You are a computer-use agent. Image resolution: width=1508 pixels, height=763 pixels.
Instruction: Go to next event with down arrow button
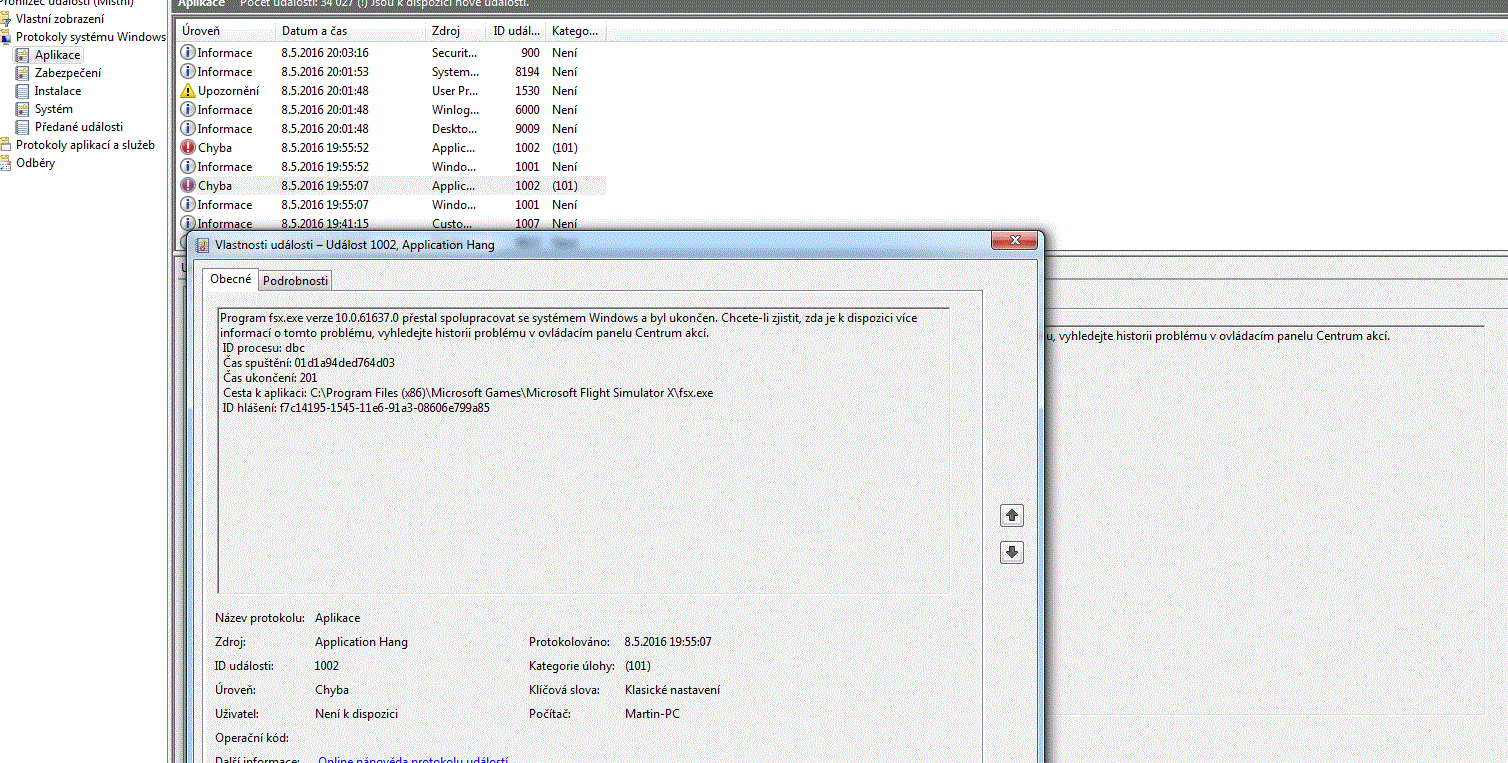tap(1012, 552)
